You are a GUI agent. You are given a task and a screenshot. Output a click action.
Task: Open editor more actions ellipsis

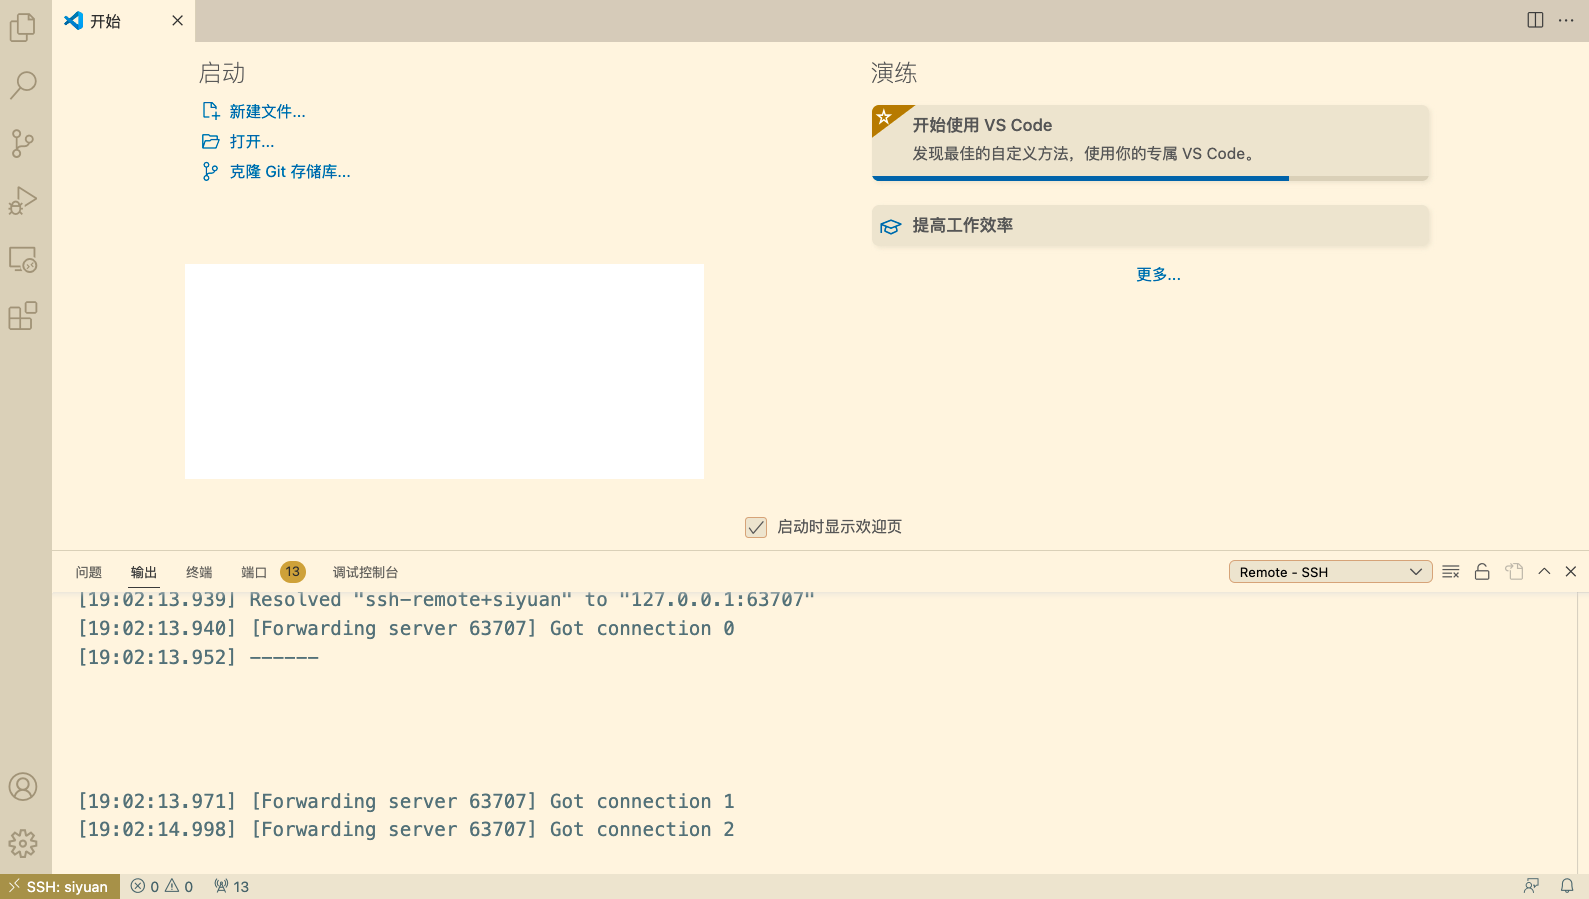pyautogui.click(x=1566, y=20)
